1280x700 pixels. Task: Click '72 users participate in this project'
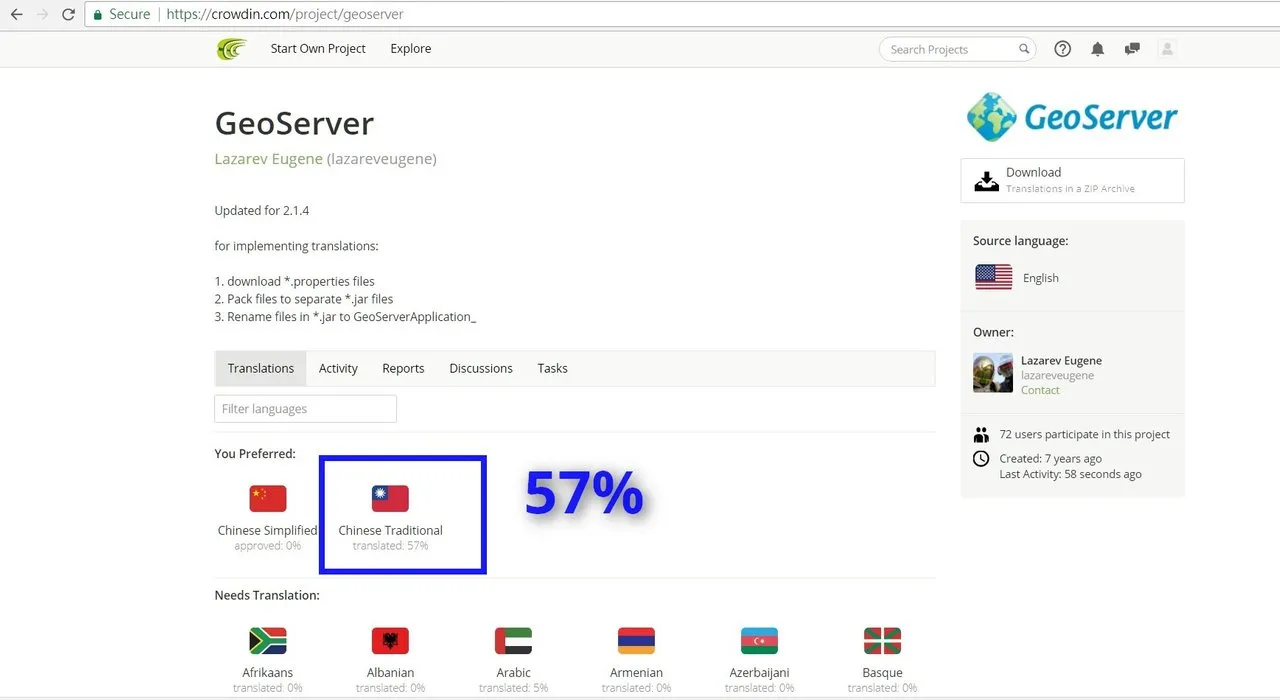(1085, 435)
